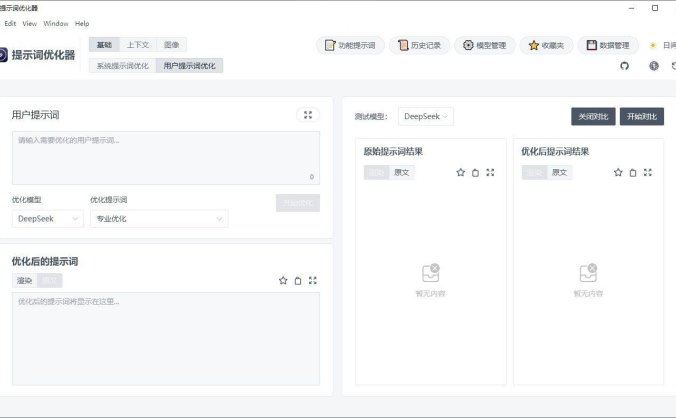Open the 模型管理 model manager
Screen dimensions: 676x418
pyautogui.click(x=485, y=45)
